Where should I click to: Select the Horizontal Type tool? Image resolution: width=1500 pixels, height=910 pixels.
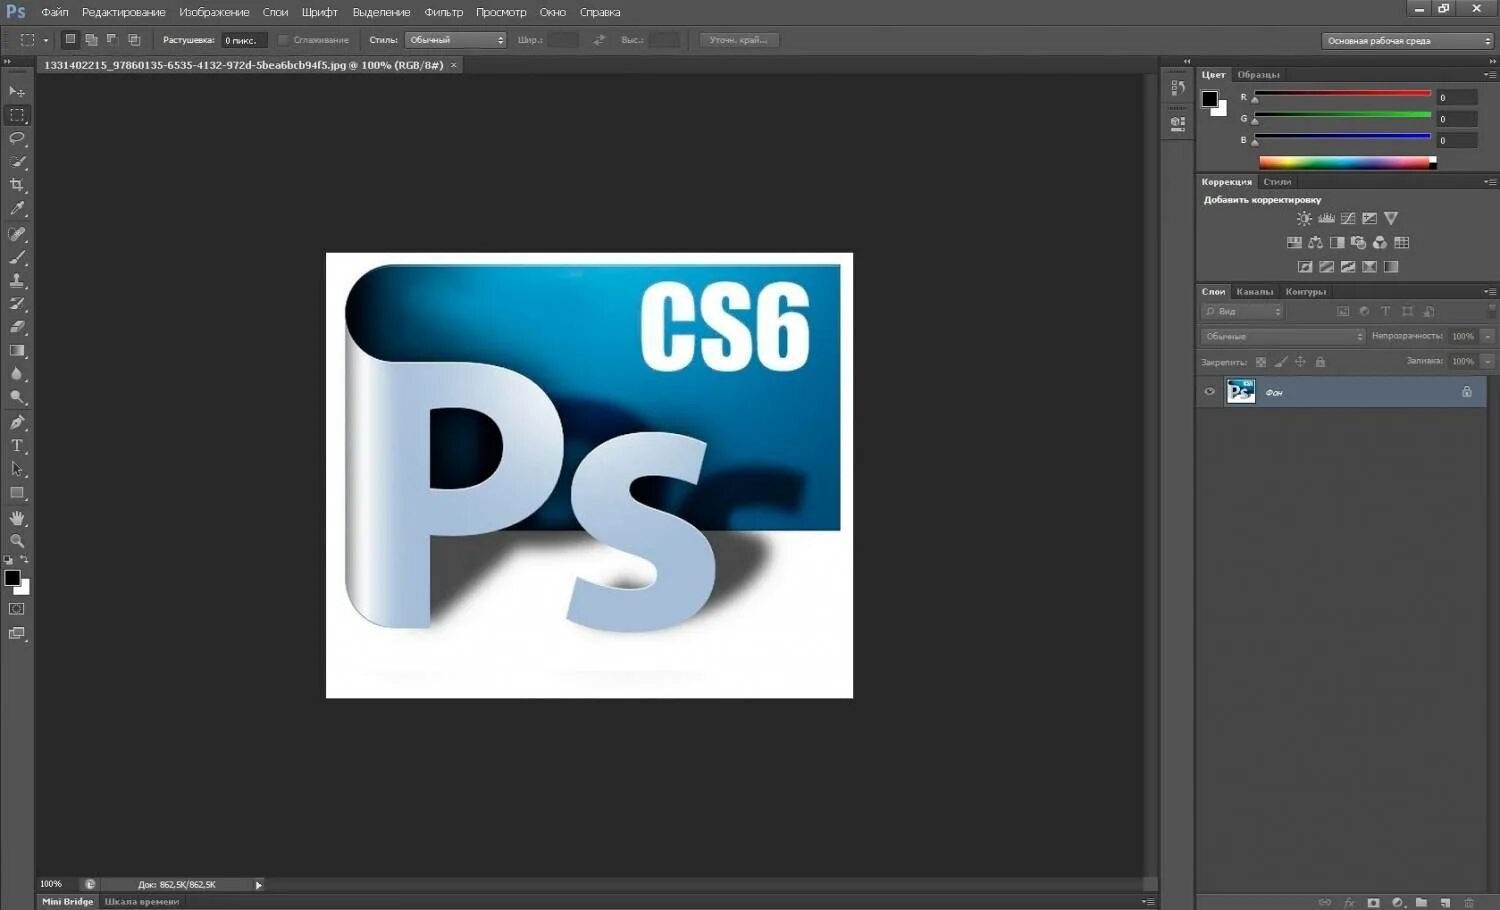coord(17,446)
